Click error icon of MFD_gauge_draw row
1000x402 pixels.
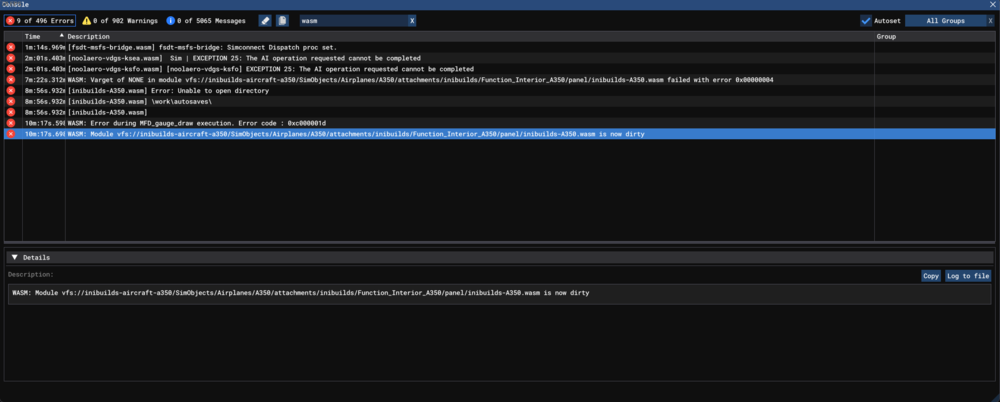click(x=11, y=123)
